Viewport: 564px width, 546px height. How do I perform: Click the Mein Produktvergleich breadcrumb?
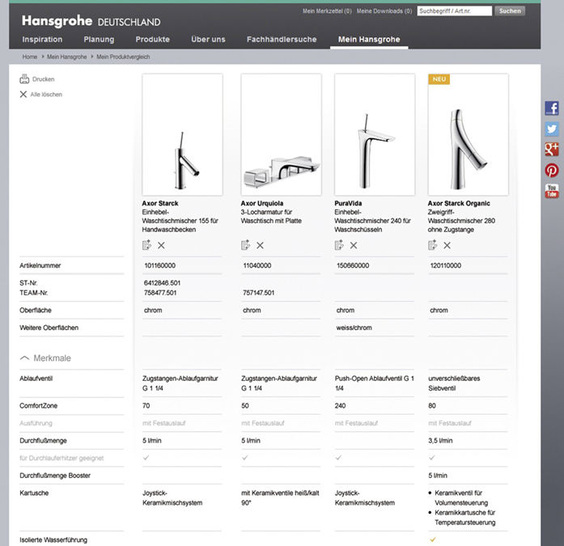(x=123, y=57)
